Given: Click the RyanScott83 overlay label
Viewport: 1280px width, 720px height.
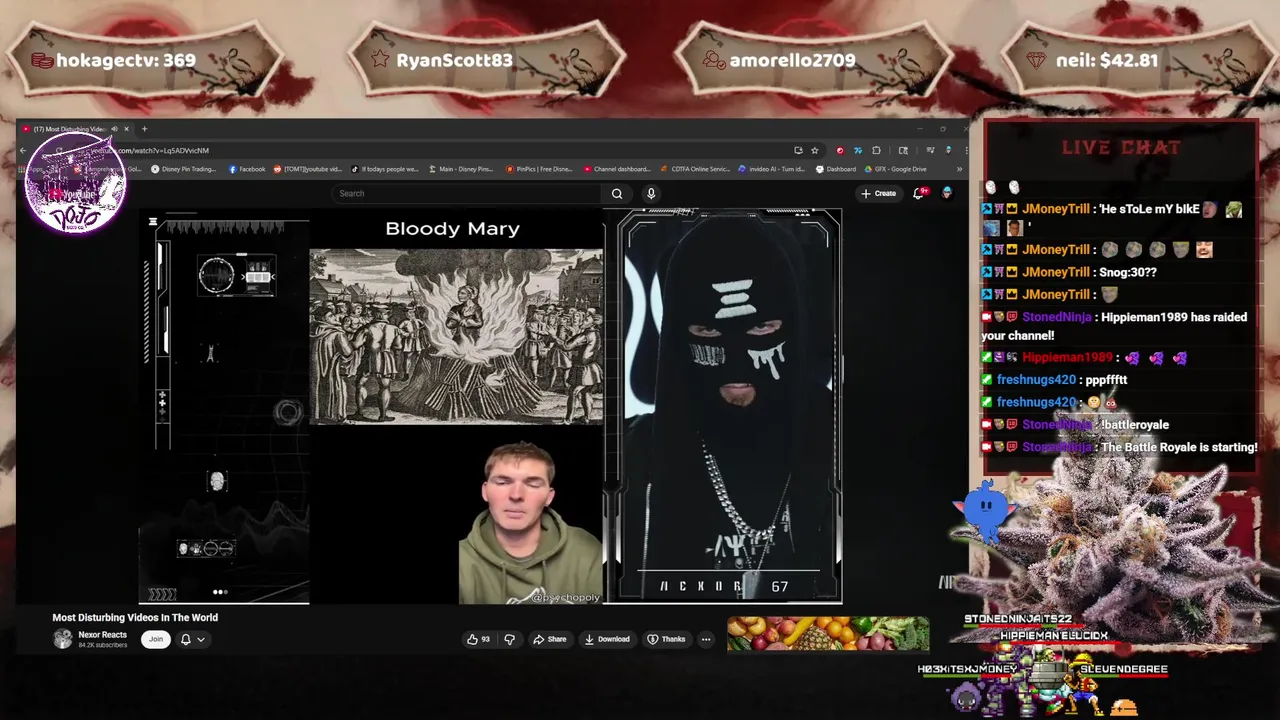Looking at the screenshot, I should [454, 60].
